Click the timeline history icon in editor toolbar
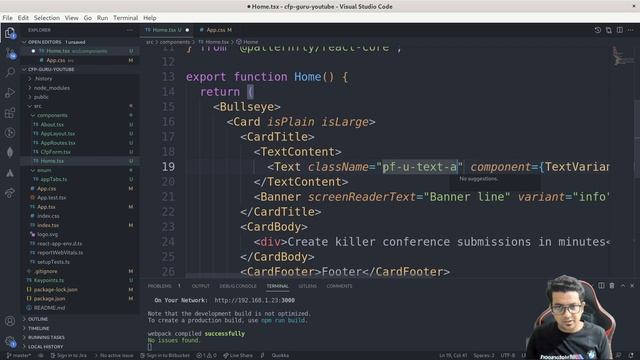This screenshot has height=360, width=640. [598, 30]
